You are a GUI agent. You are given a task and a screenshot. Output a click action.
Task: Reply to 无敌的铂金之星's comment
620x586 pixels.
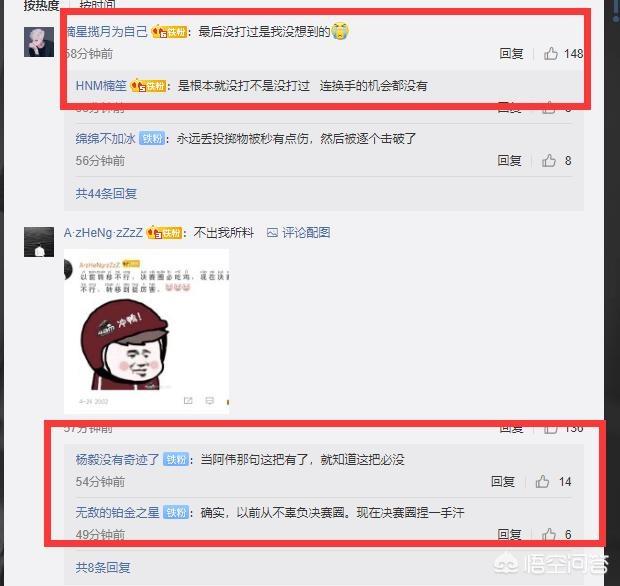click(509, 534)
